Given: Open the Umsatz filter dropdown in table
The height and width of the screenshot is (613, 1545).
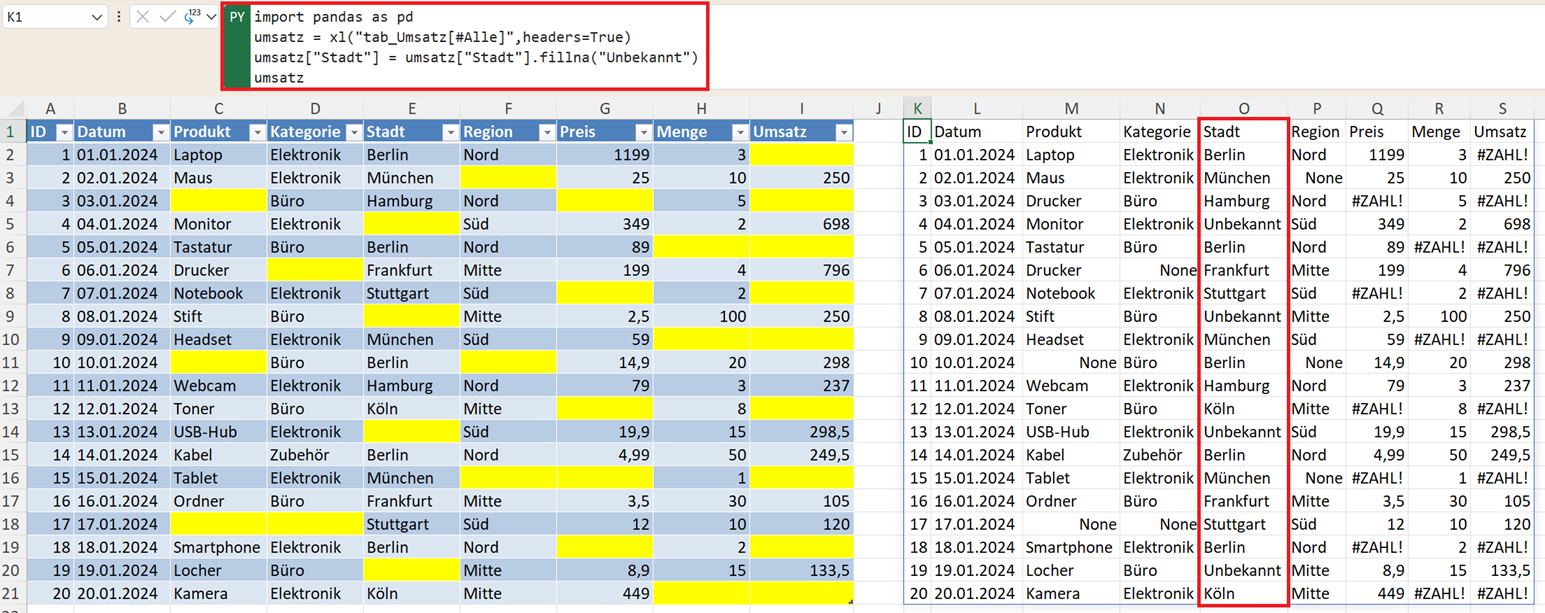Looking at the screenshot, I should click(x=843, y=133).
